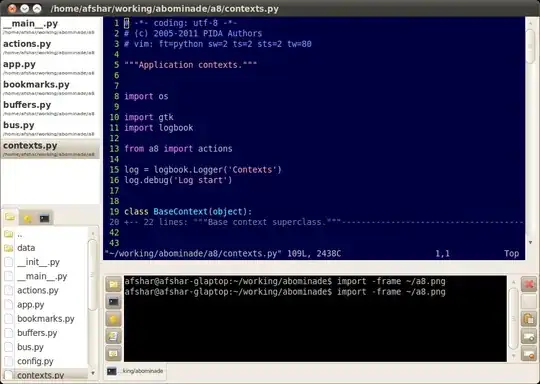Close the terminal with the red X button
Viewport: 540px width, 384px height.
529,284
